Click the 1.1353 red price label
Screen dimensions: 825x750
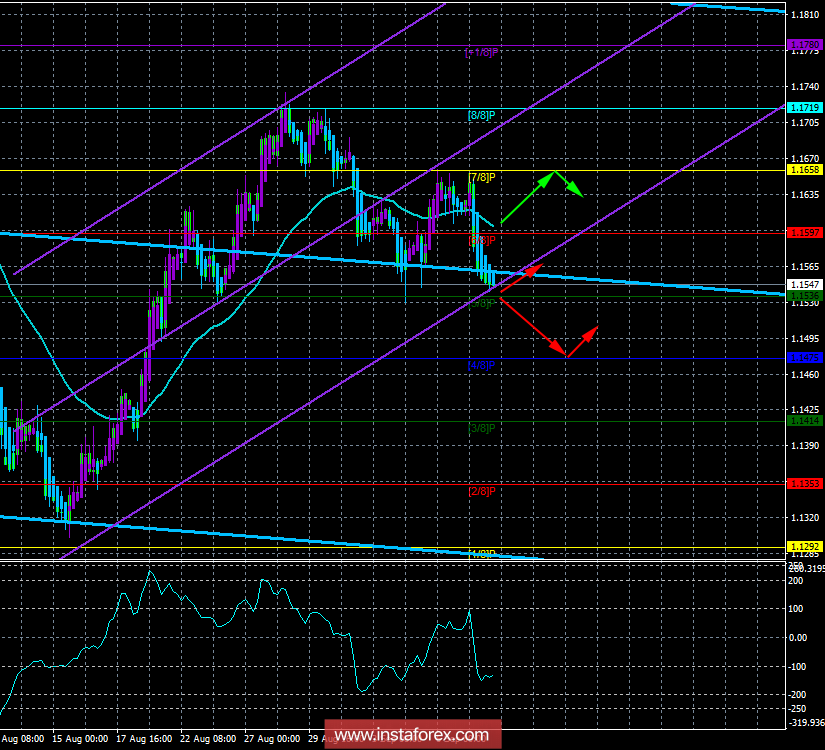(804, 483)
